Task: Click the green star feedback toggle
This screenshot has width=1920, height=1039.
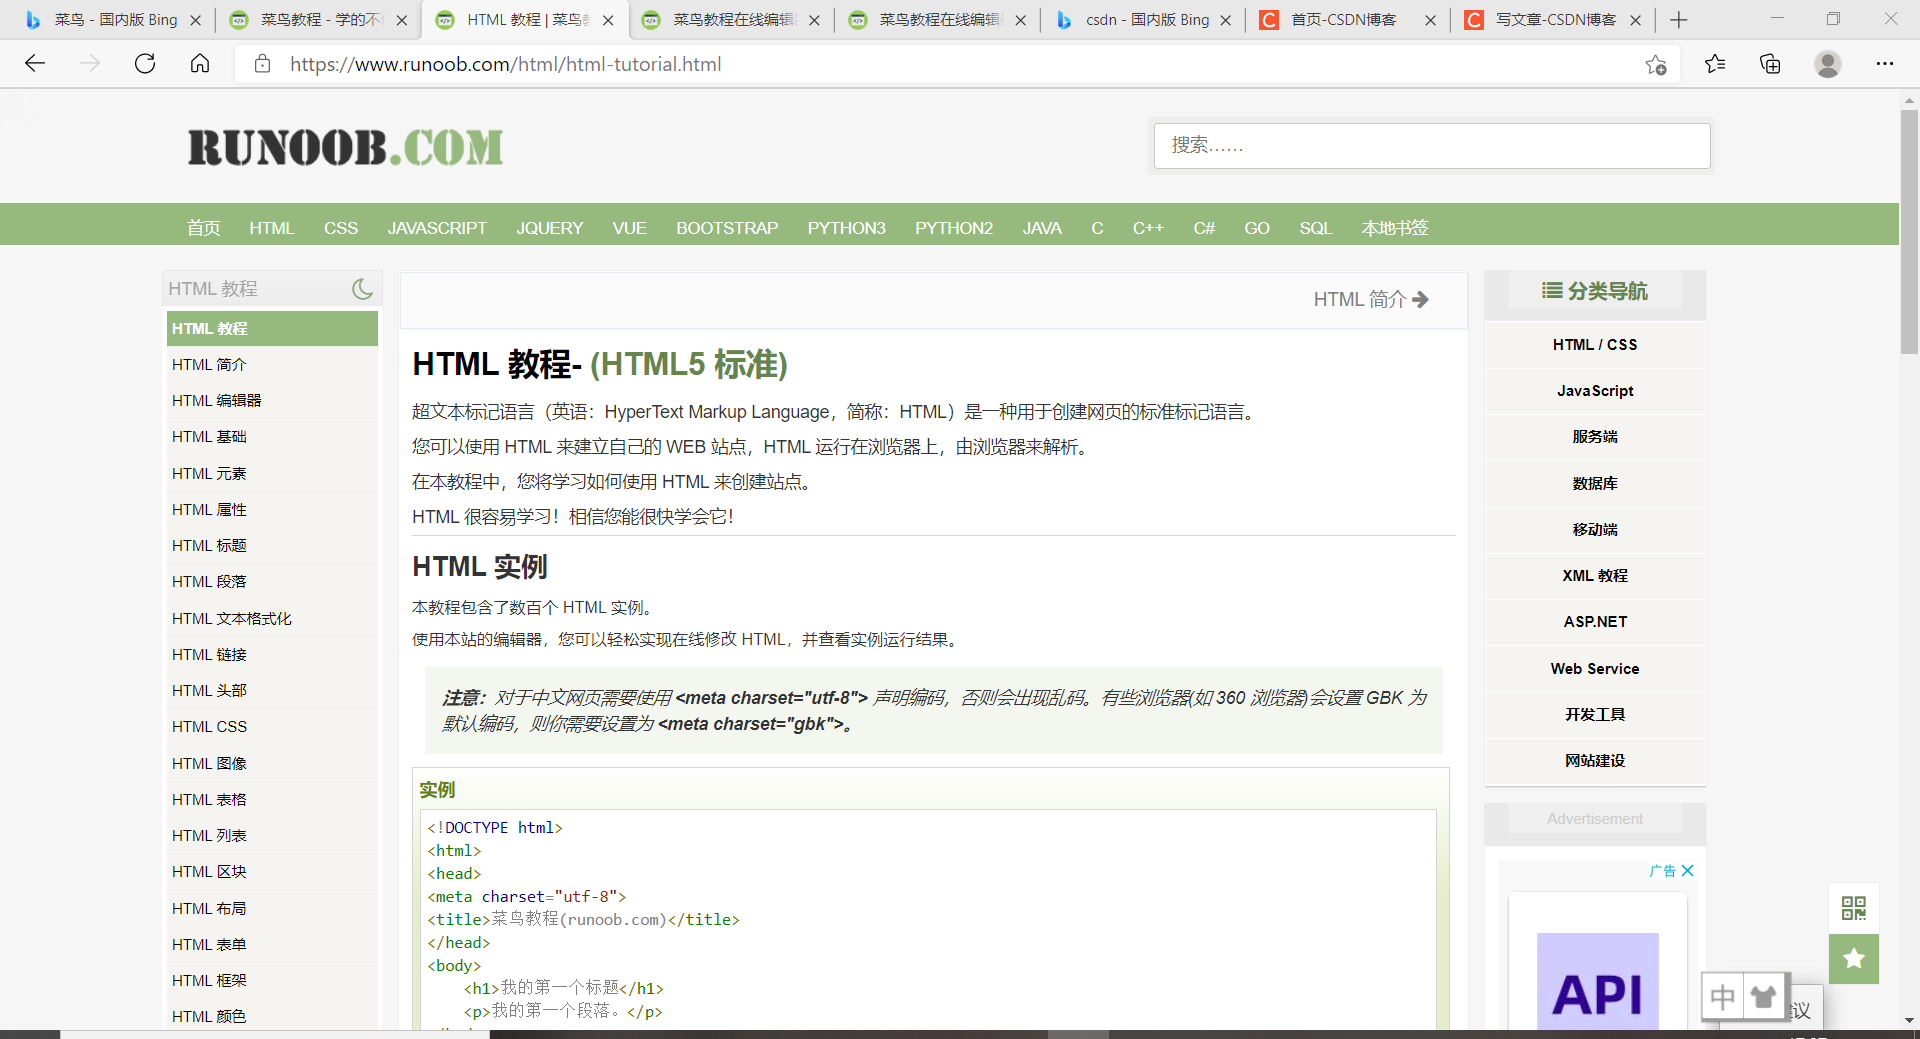Action: click(1853, 959)
